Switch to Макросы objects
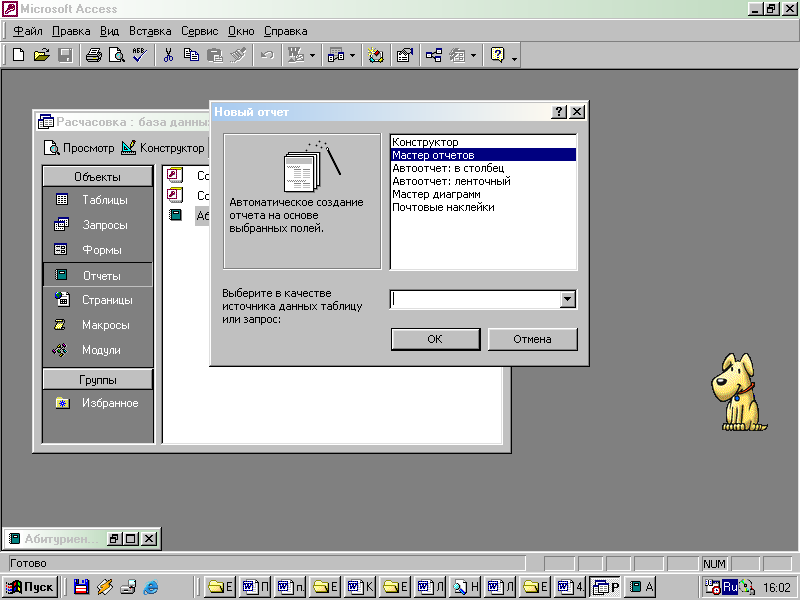This screenshot has height=600, width=800. click(x=97, y=324)
